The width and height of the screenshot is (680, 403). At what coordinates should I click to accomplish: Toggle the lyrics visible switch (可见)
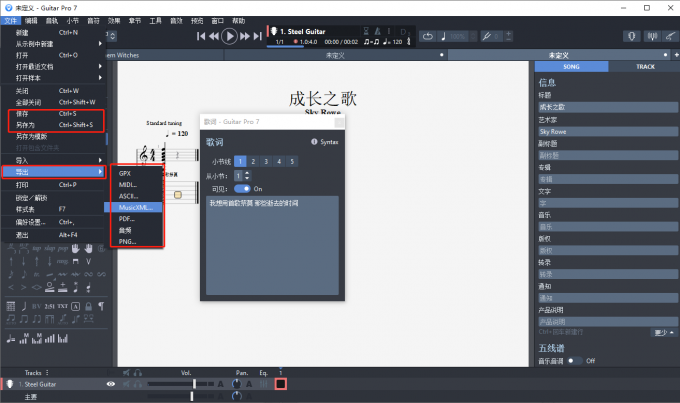(241, 188)
